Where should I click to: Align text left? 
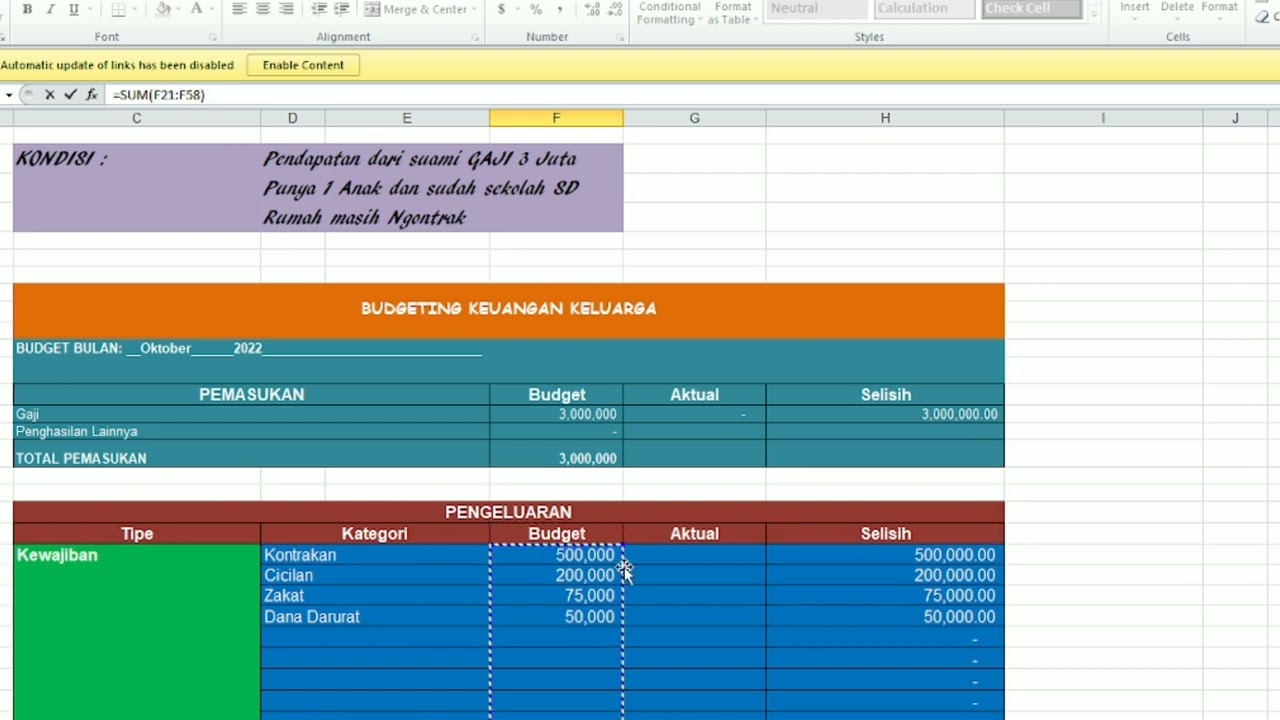coord(239,9)
